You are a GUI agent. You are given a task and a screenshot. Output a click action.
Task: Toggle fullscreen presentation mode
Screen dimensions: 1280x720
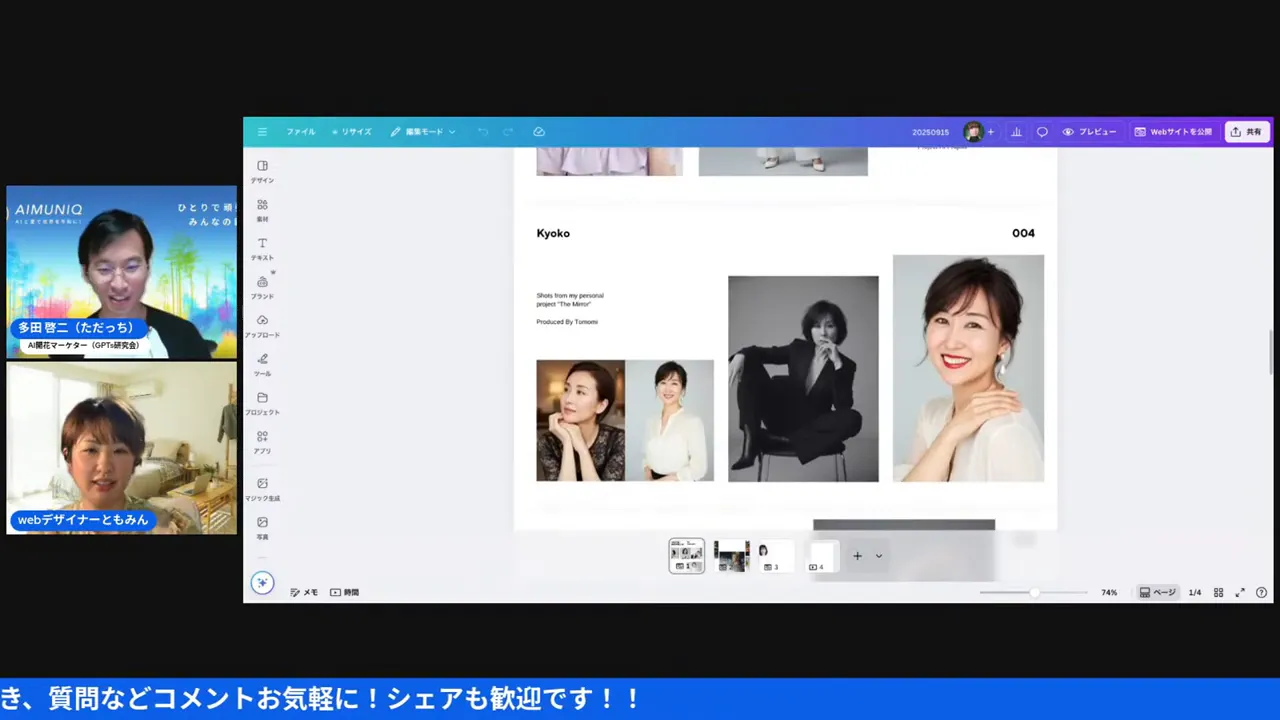click(1240, 592)
